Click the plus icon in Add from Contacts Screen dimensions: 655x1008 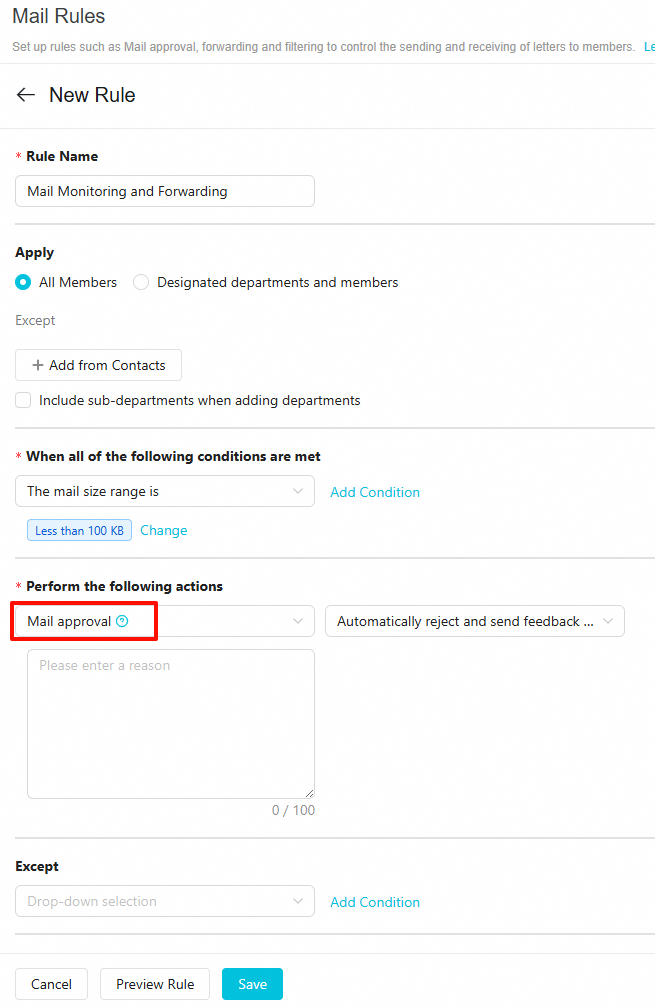[38, 365]
